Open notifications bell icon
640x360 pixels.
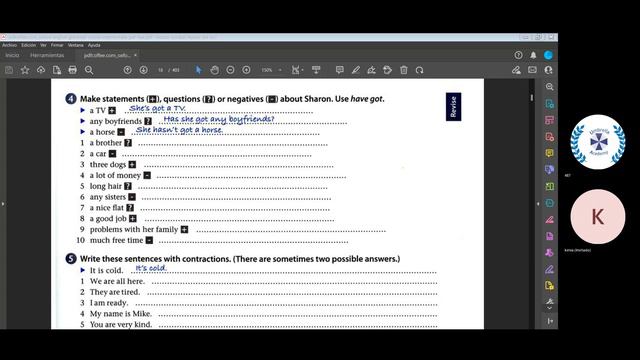click(x=533, y=55)
